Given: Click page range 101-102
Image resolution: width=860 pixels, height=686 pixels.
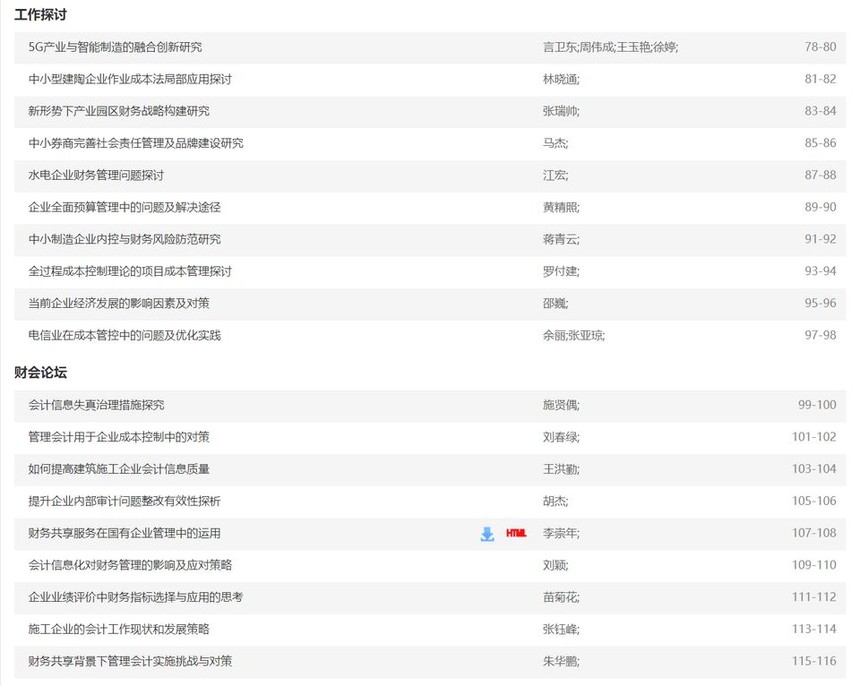Looking at the screenshot, I should 814,437.
